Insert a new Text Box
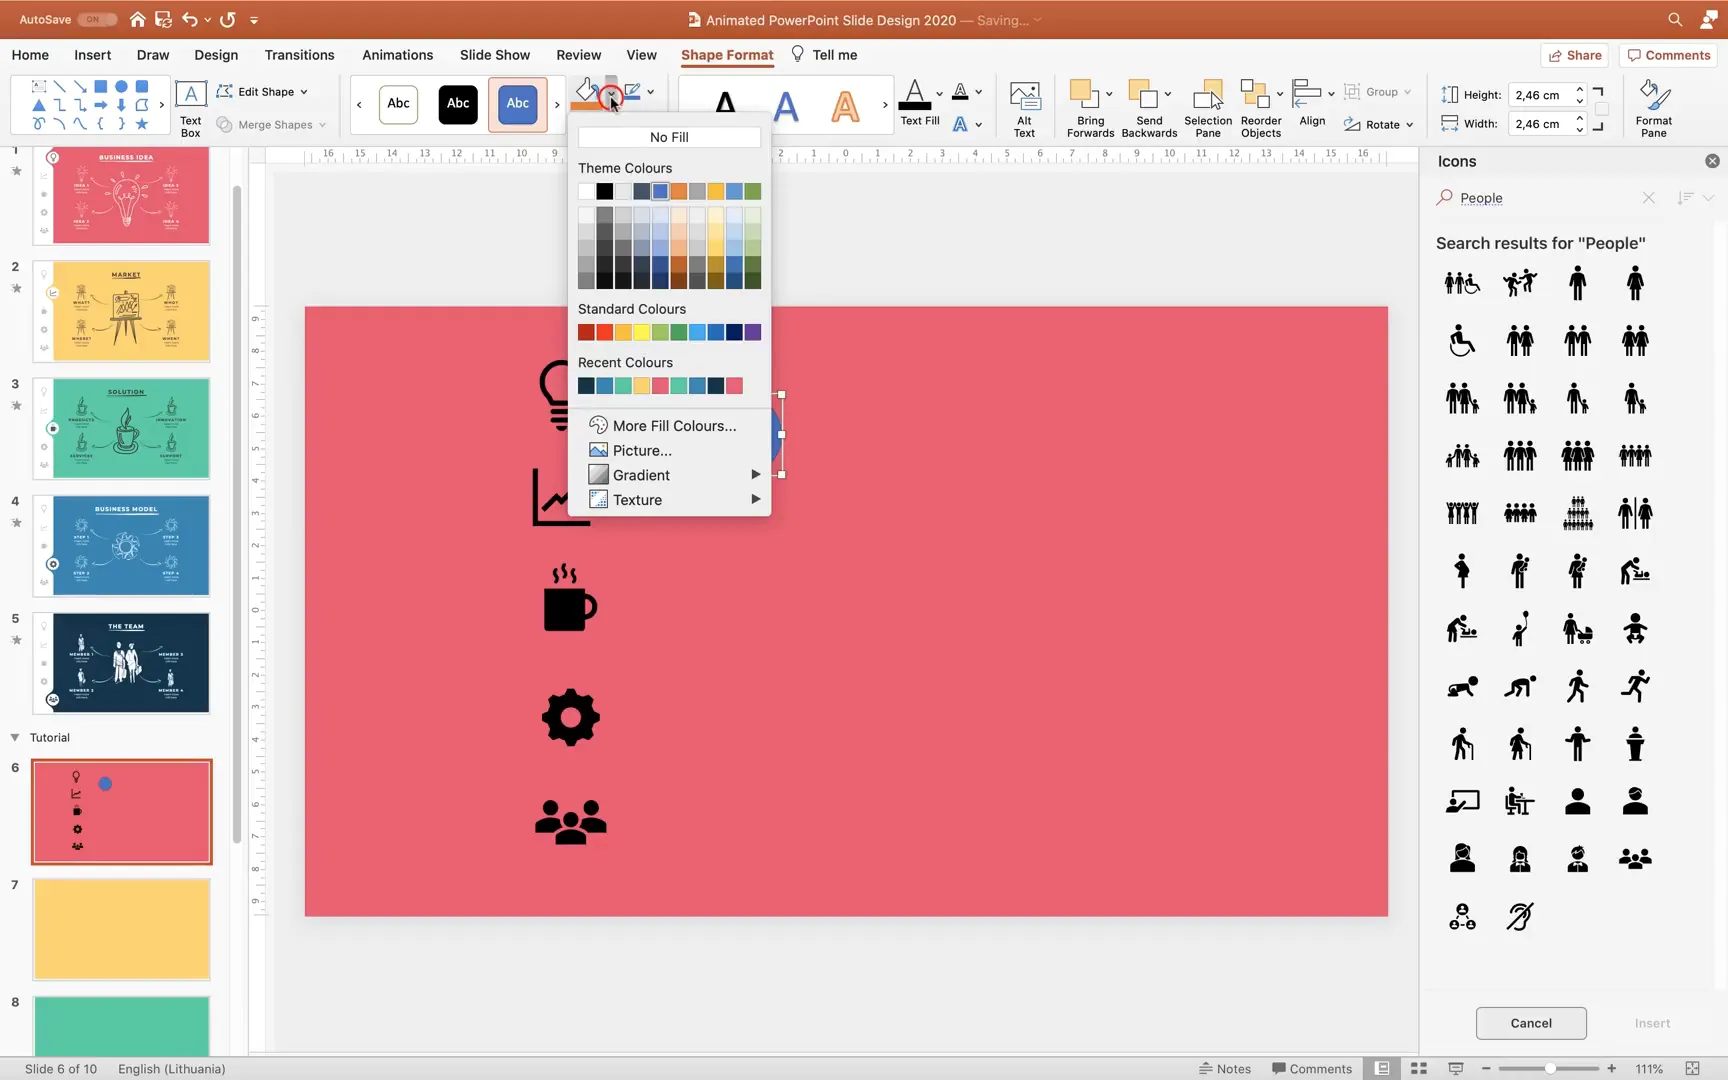Viewport: 1728px width, 1080px height. click(189, 104)
